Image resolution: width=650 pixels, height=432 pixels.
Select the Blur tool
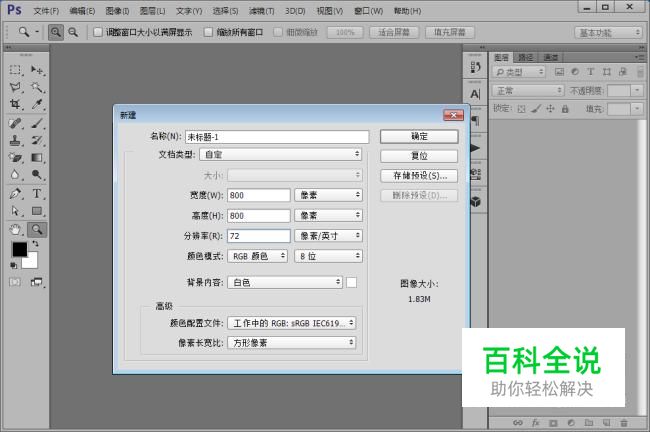click(x=15, y=175)
